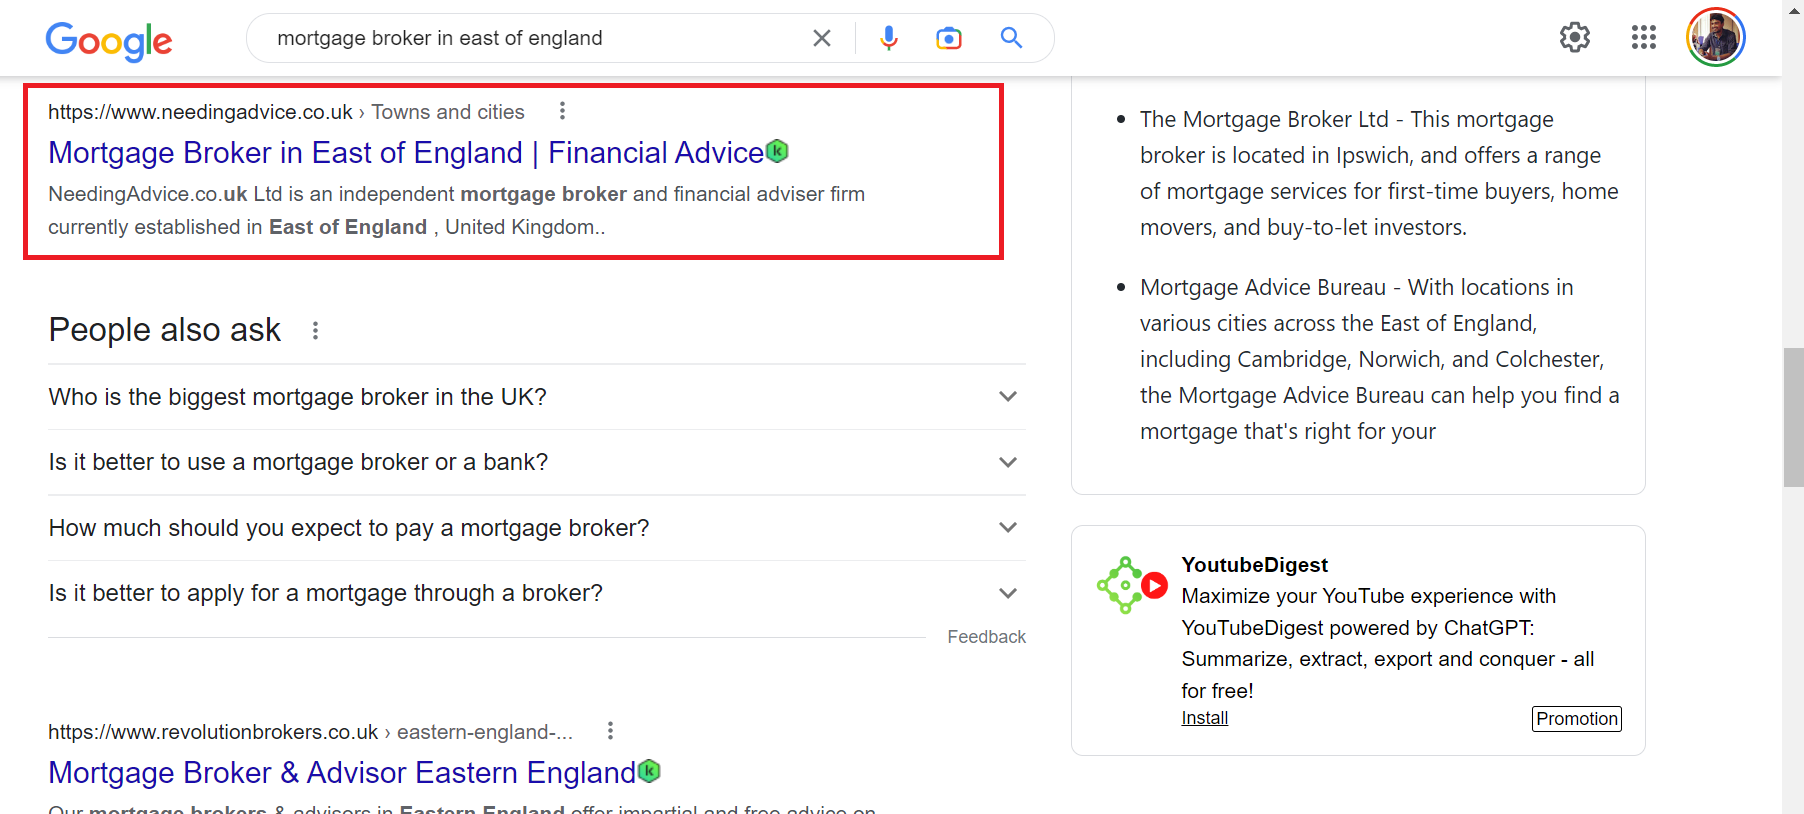This screenshot has height=814, width=1804.
Task: Click the Feedback link
Action: [986, 637]
